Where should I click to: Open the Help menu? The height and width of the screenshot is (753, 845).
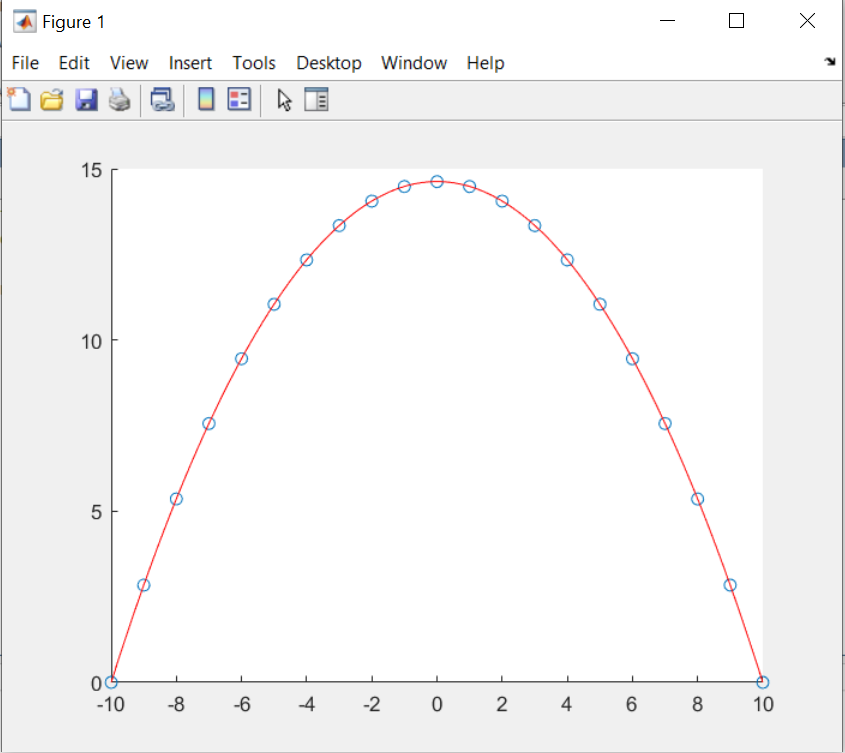[x=485, y=63]
